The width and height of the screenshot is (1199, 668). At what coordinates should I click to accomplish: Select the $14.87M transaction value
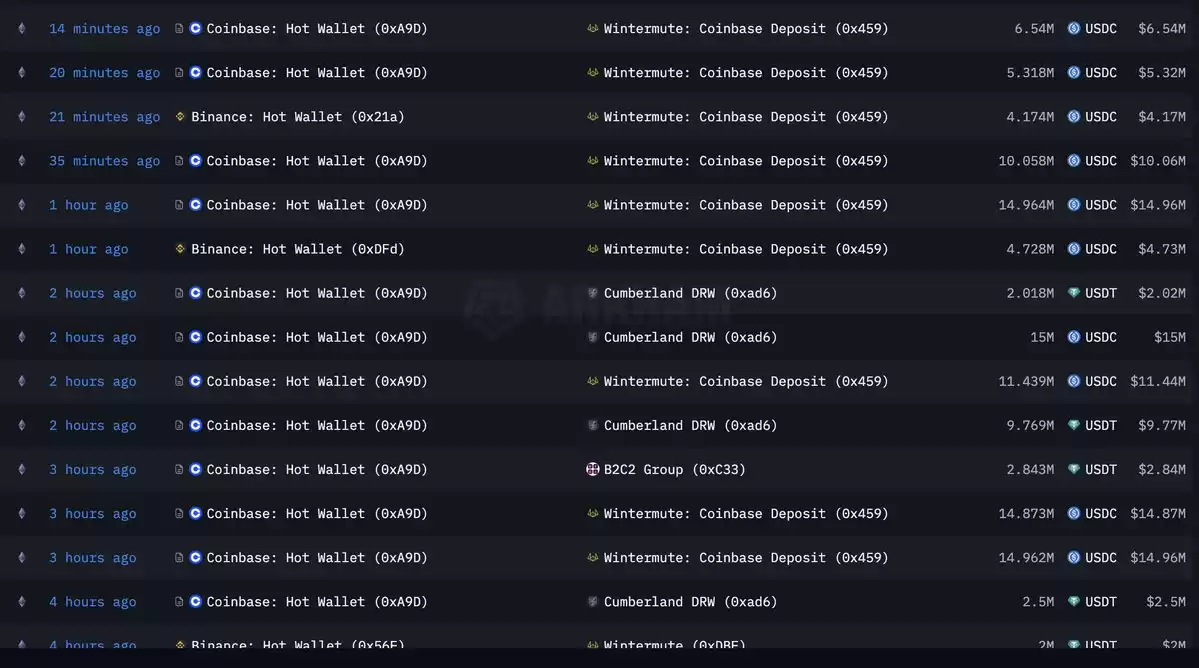[x=1158, y=514]
